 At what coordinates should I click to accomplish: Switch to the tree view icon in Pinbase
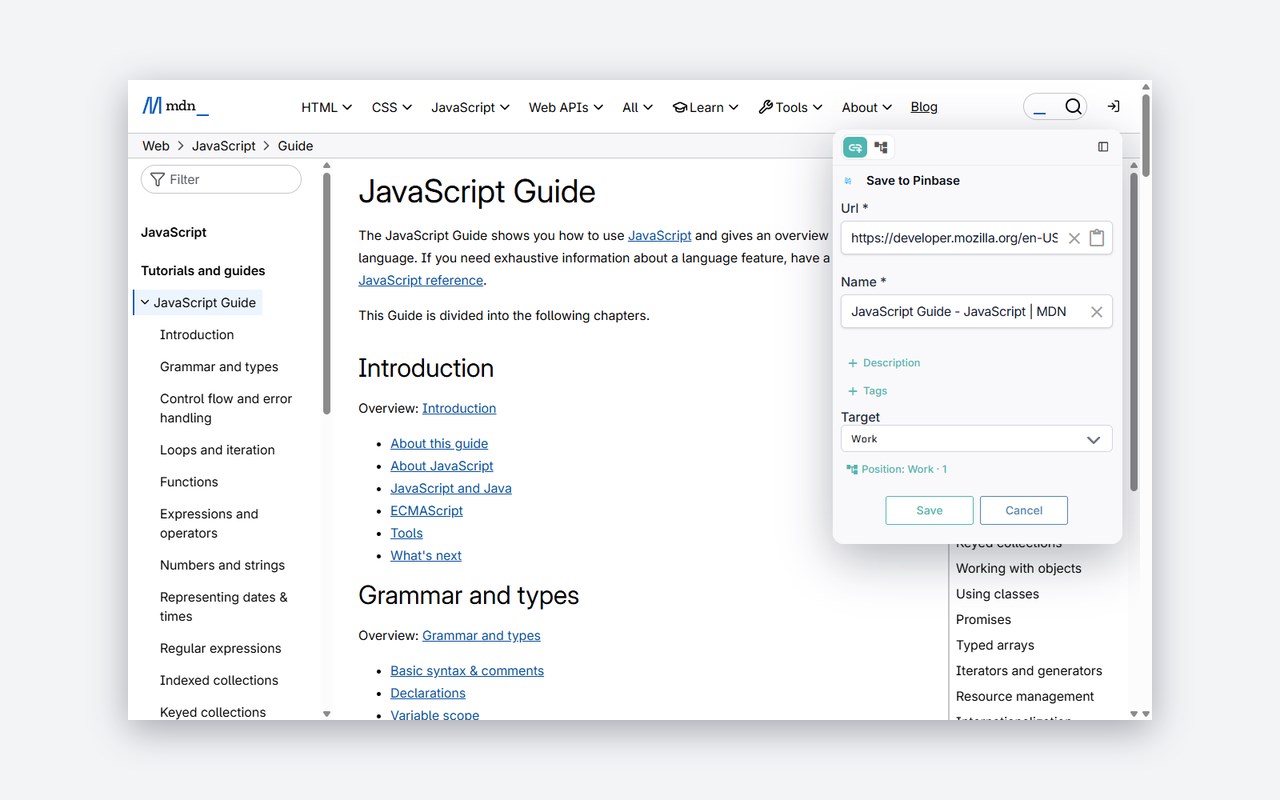[881, 147]
